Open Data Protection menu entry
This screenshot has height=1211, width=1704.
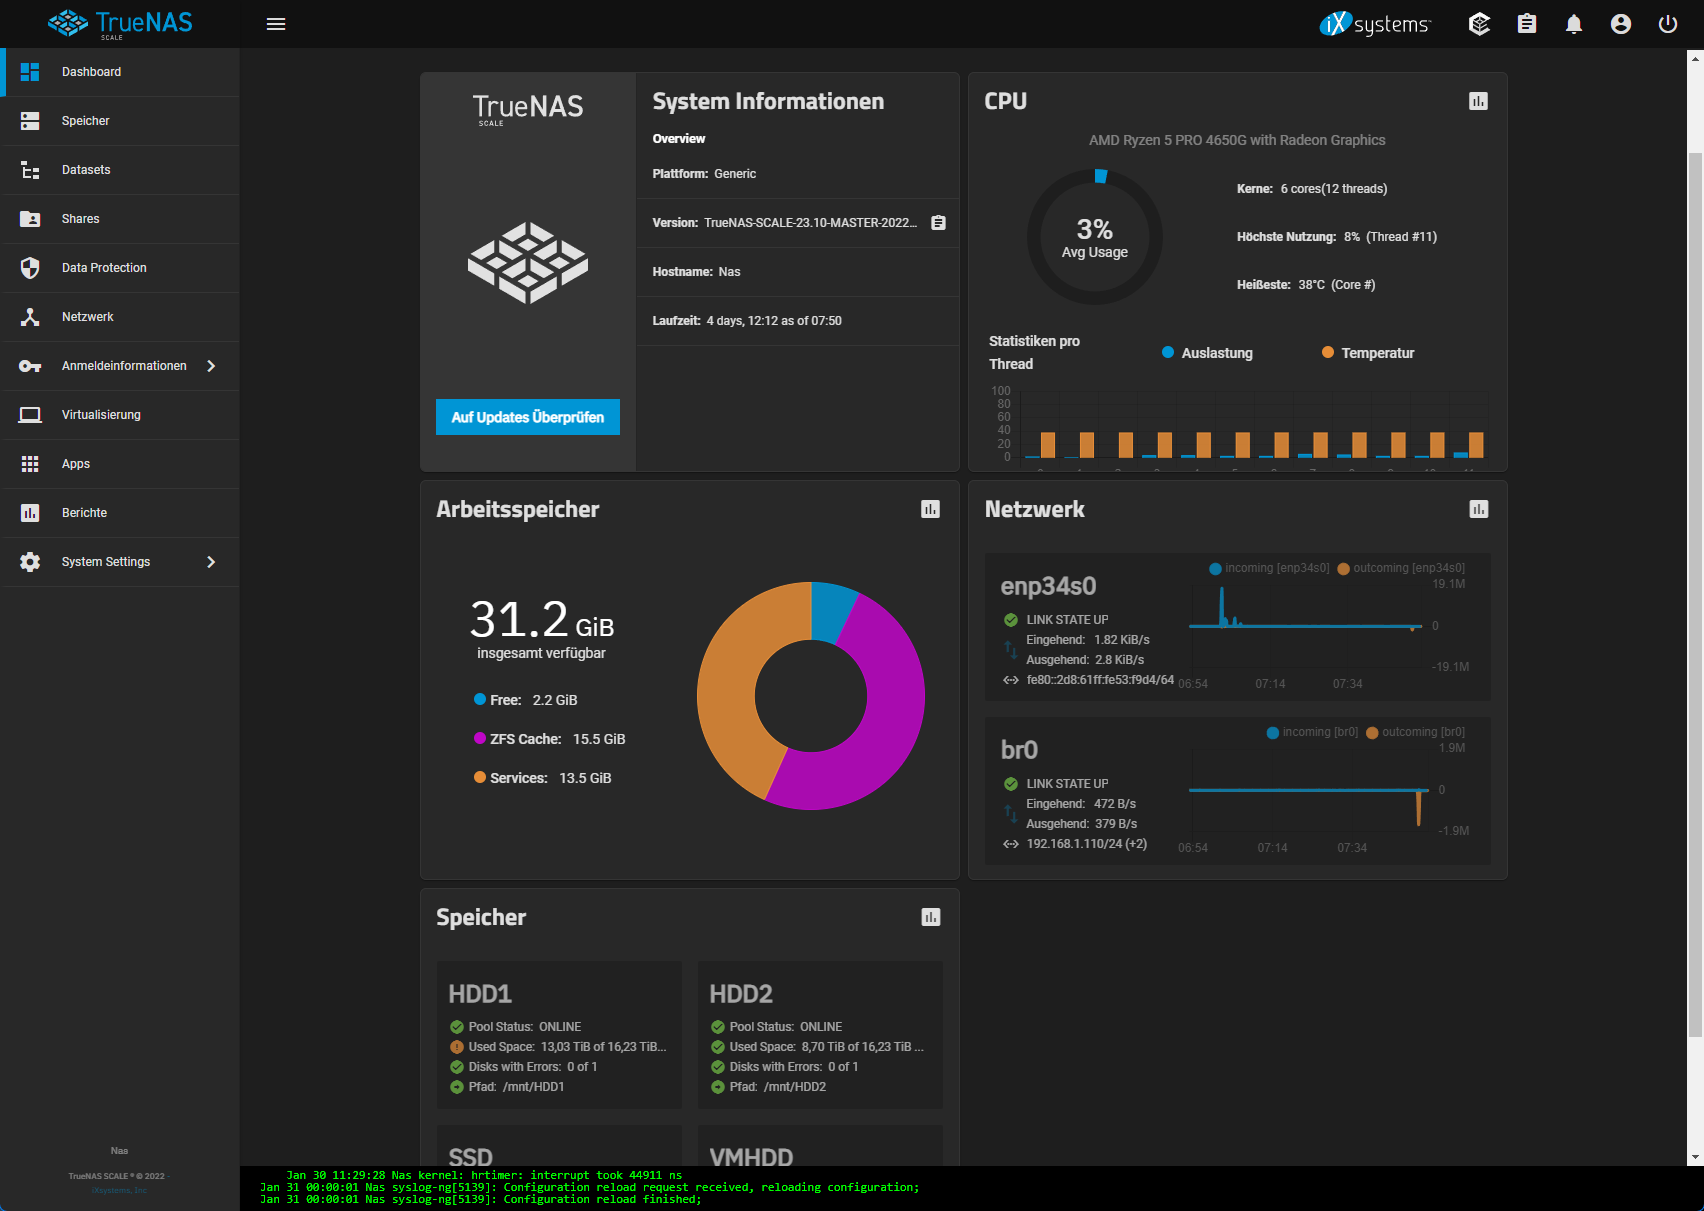click(x=120, y=268)
